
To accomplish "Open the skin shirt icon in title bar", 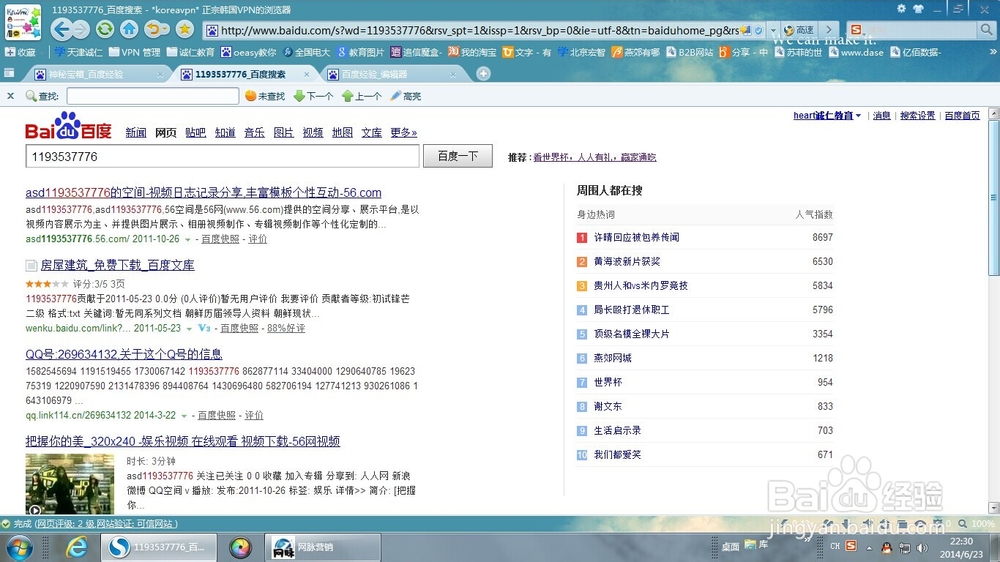I will 918,8.
